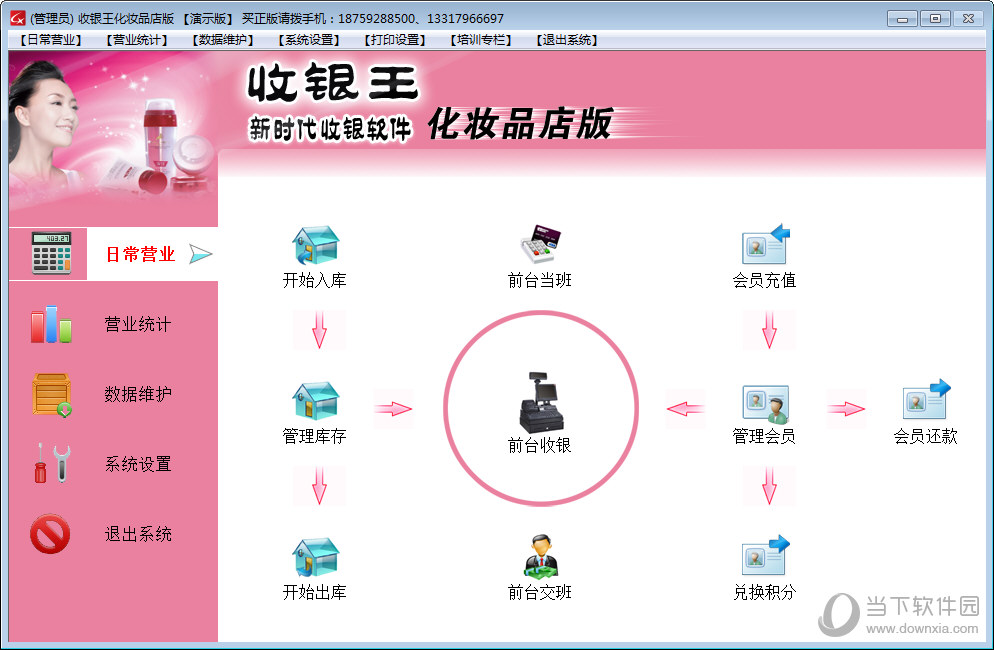This screenshot has height=650, width=994.
Task: Open the 前台收银 cash register icon
Action: point(541,402)
